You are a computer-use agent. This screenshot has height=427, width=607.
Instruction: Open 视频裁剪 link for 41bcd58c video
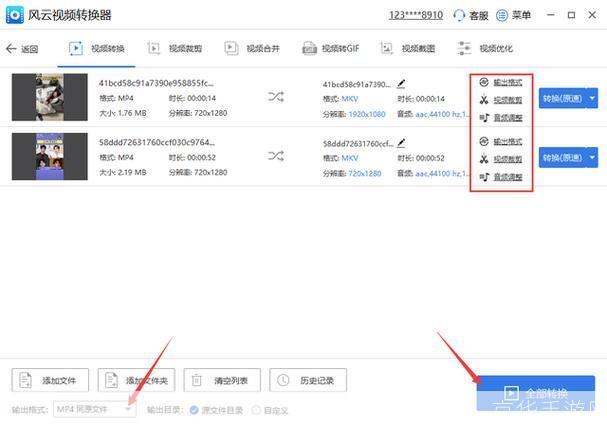click(x=508, y=100)
